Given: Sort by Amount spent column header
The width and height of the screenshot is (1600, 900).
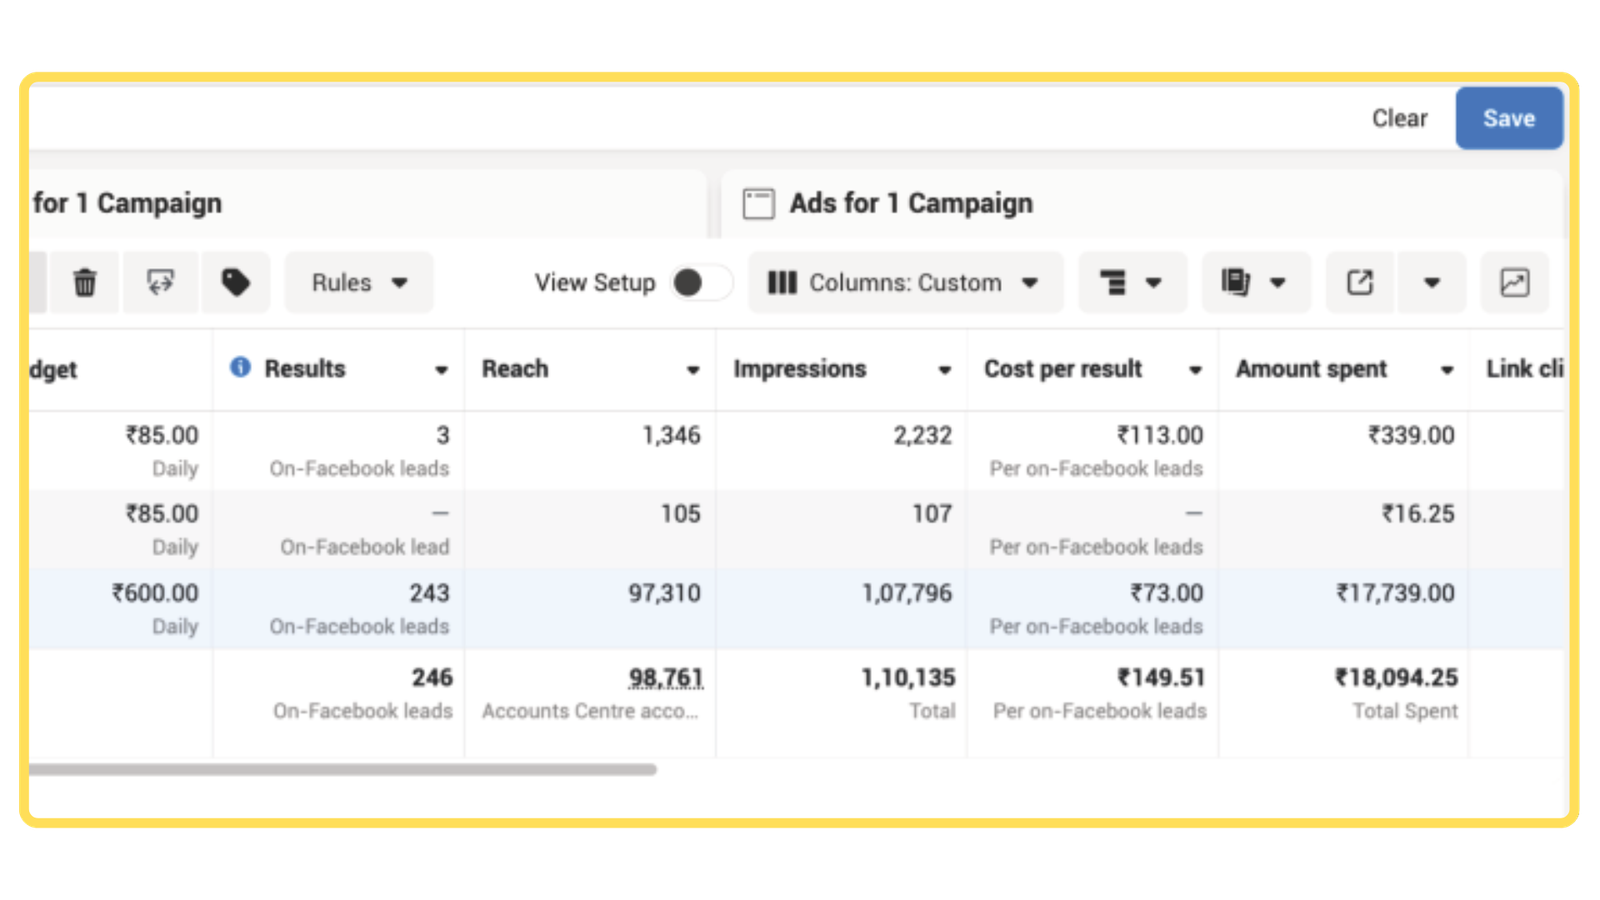Looking at the screenshot, I should click(1311, 369).
